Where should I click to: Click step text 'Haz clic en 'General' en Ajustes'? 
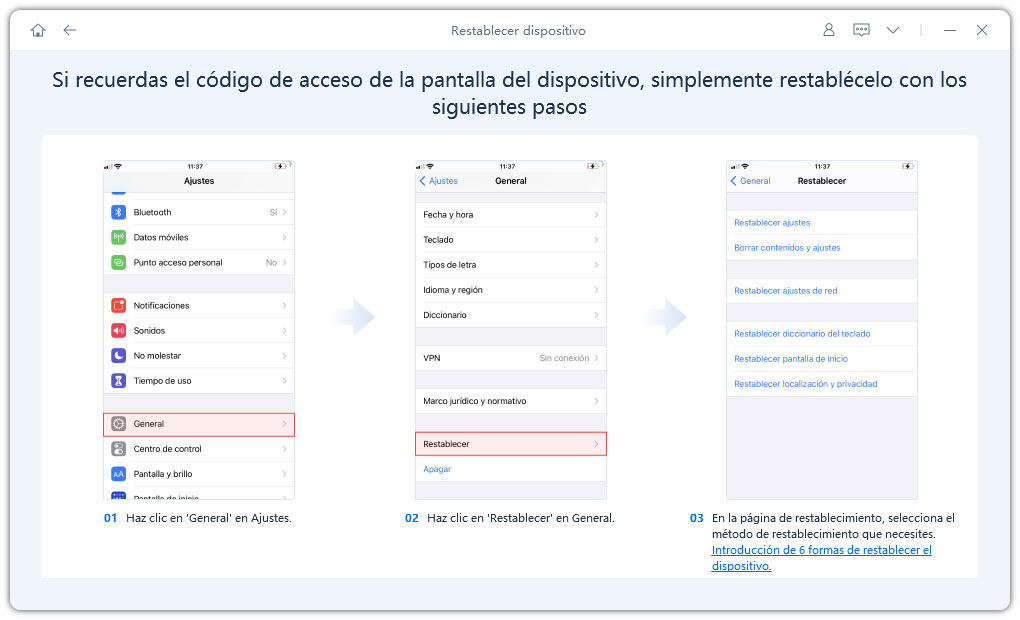click(x=208, y=518)
